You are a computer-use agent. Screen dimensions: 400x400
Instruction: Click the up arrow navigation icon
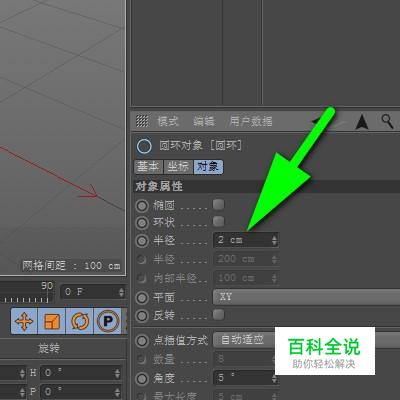point(362,121)
